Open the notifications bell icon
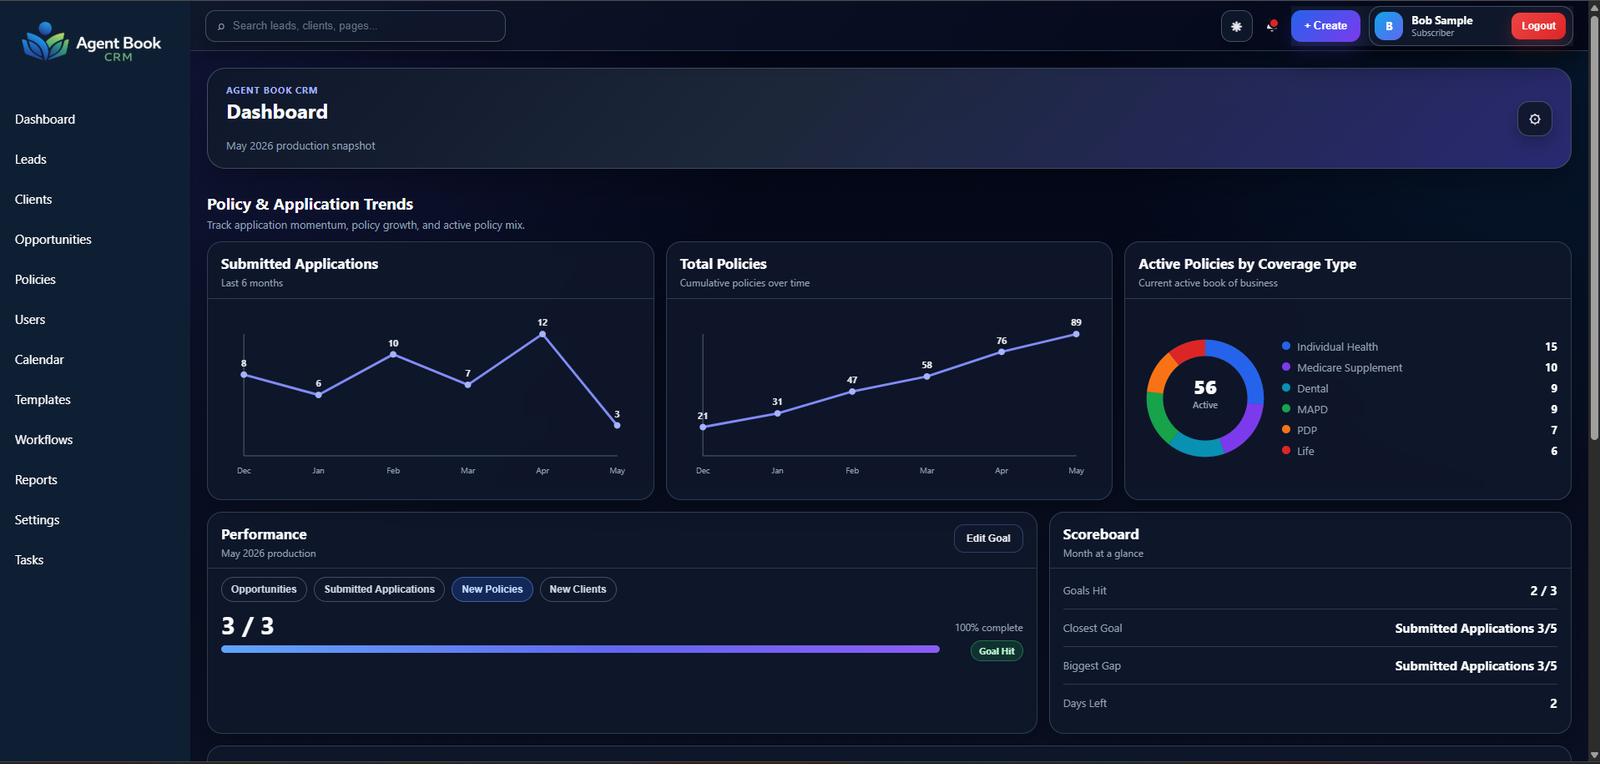1600x764 pixels. [1272, 26]
